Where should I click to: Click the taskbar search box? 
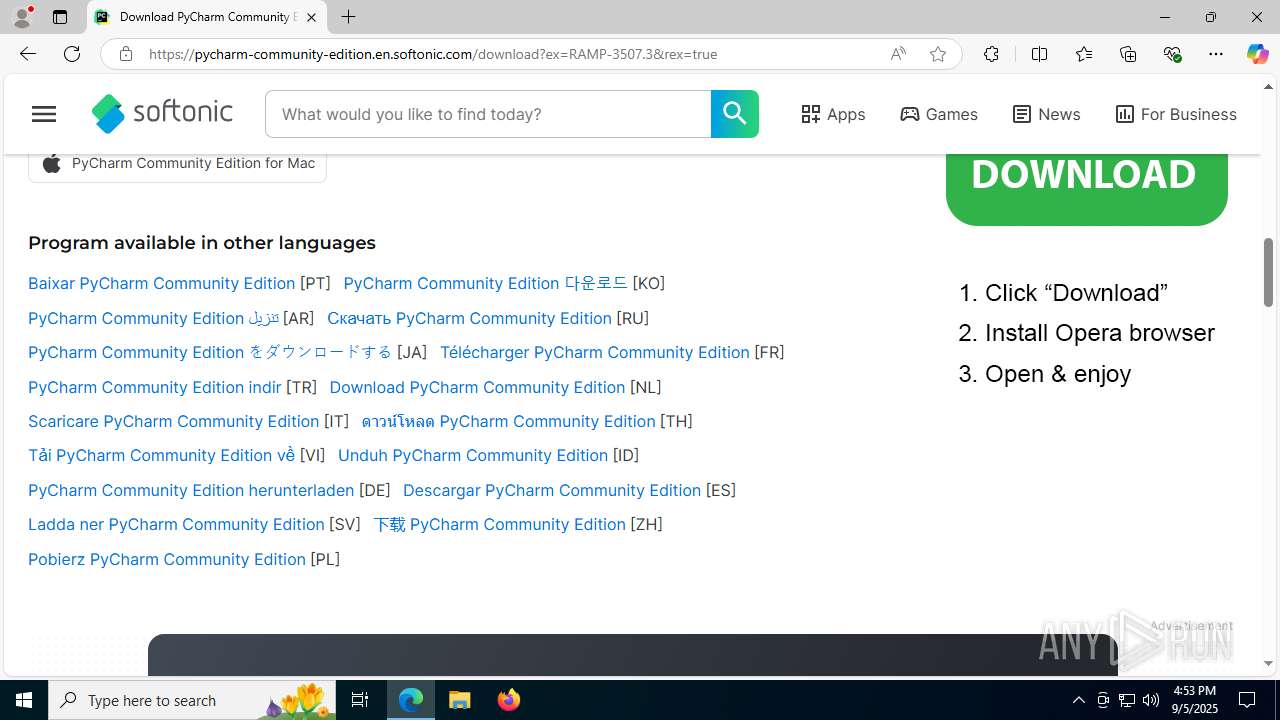pyautogui.click(x=192, y=700)
